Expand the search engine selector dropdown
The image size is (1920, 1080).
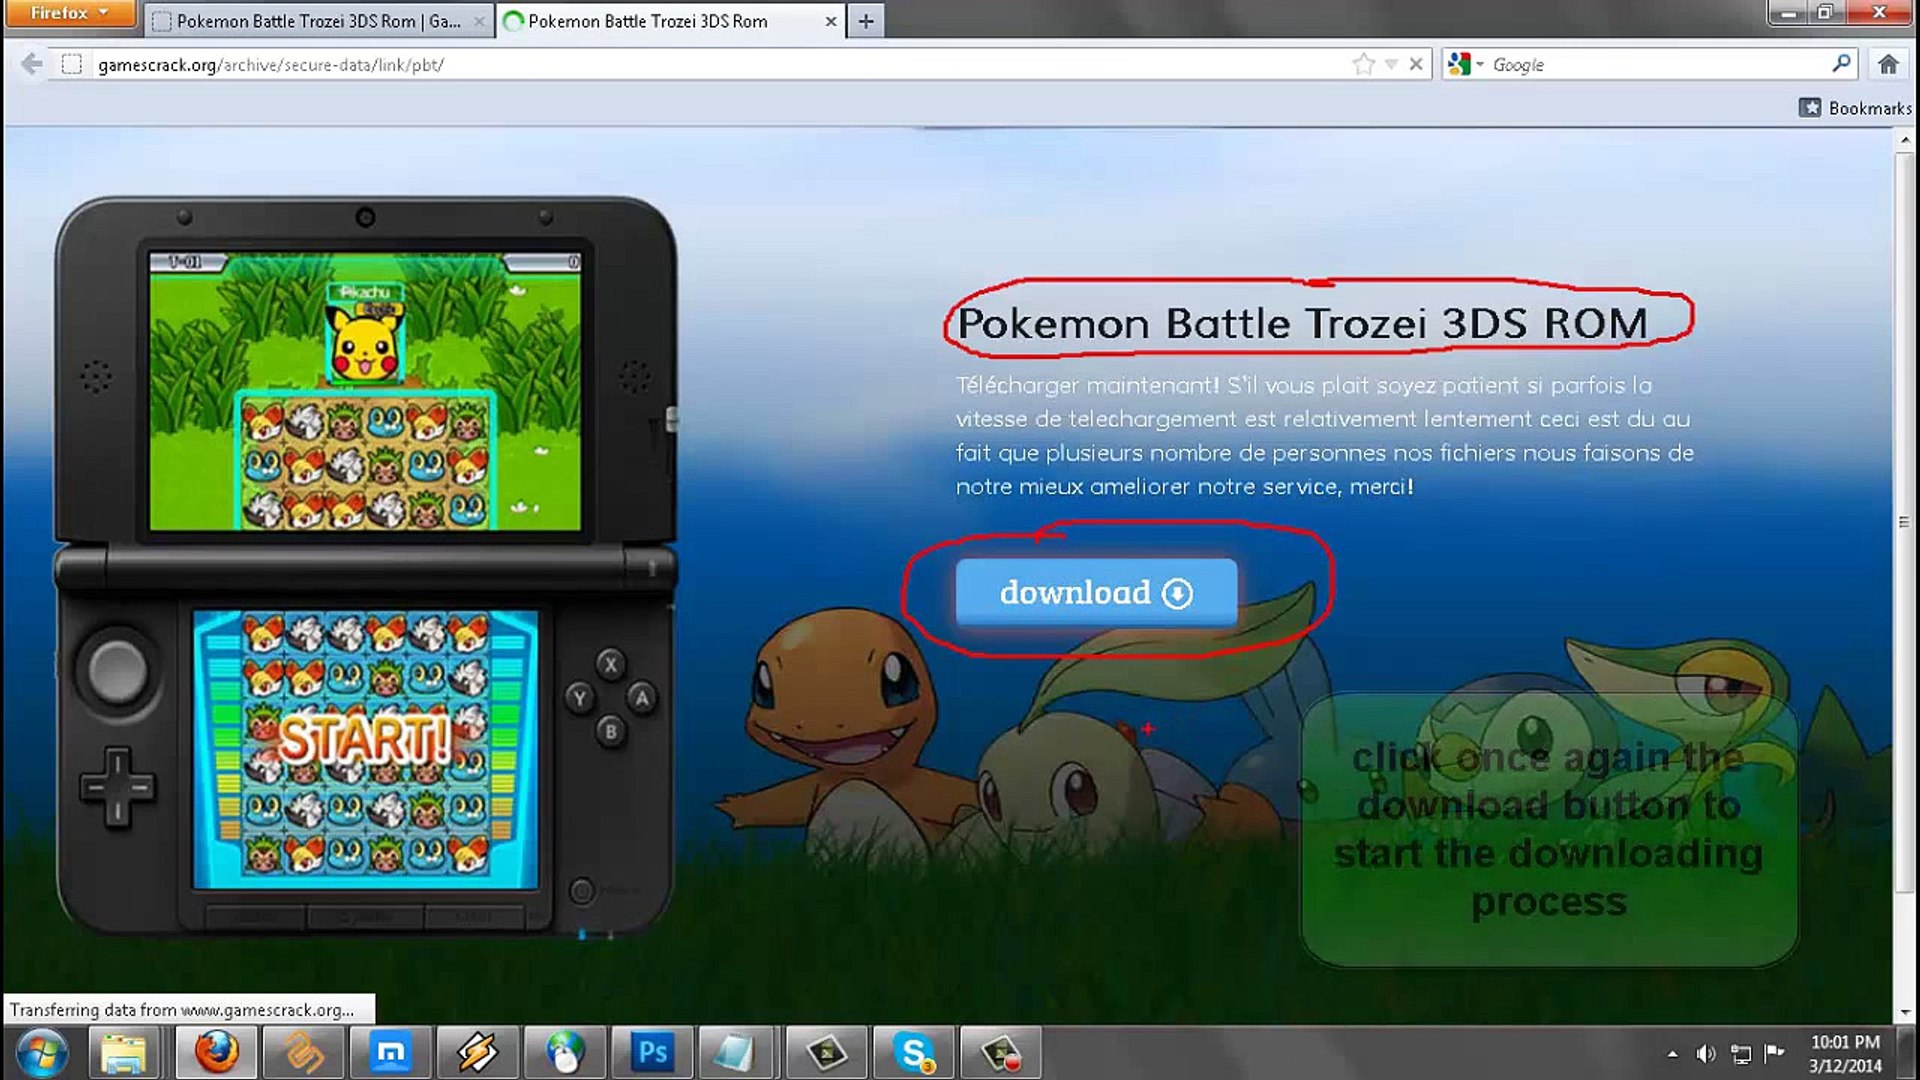click(1466, 64)
